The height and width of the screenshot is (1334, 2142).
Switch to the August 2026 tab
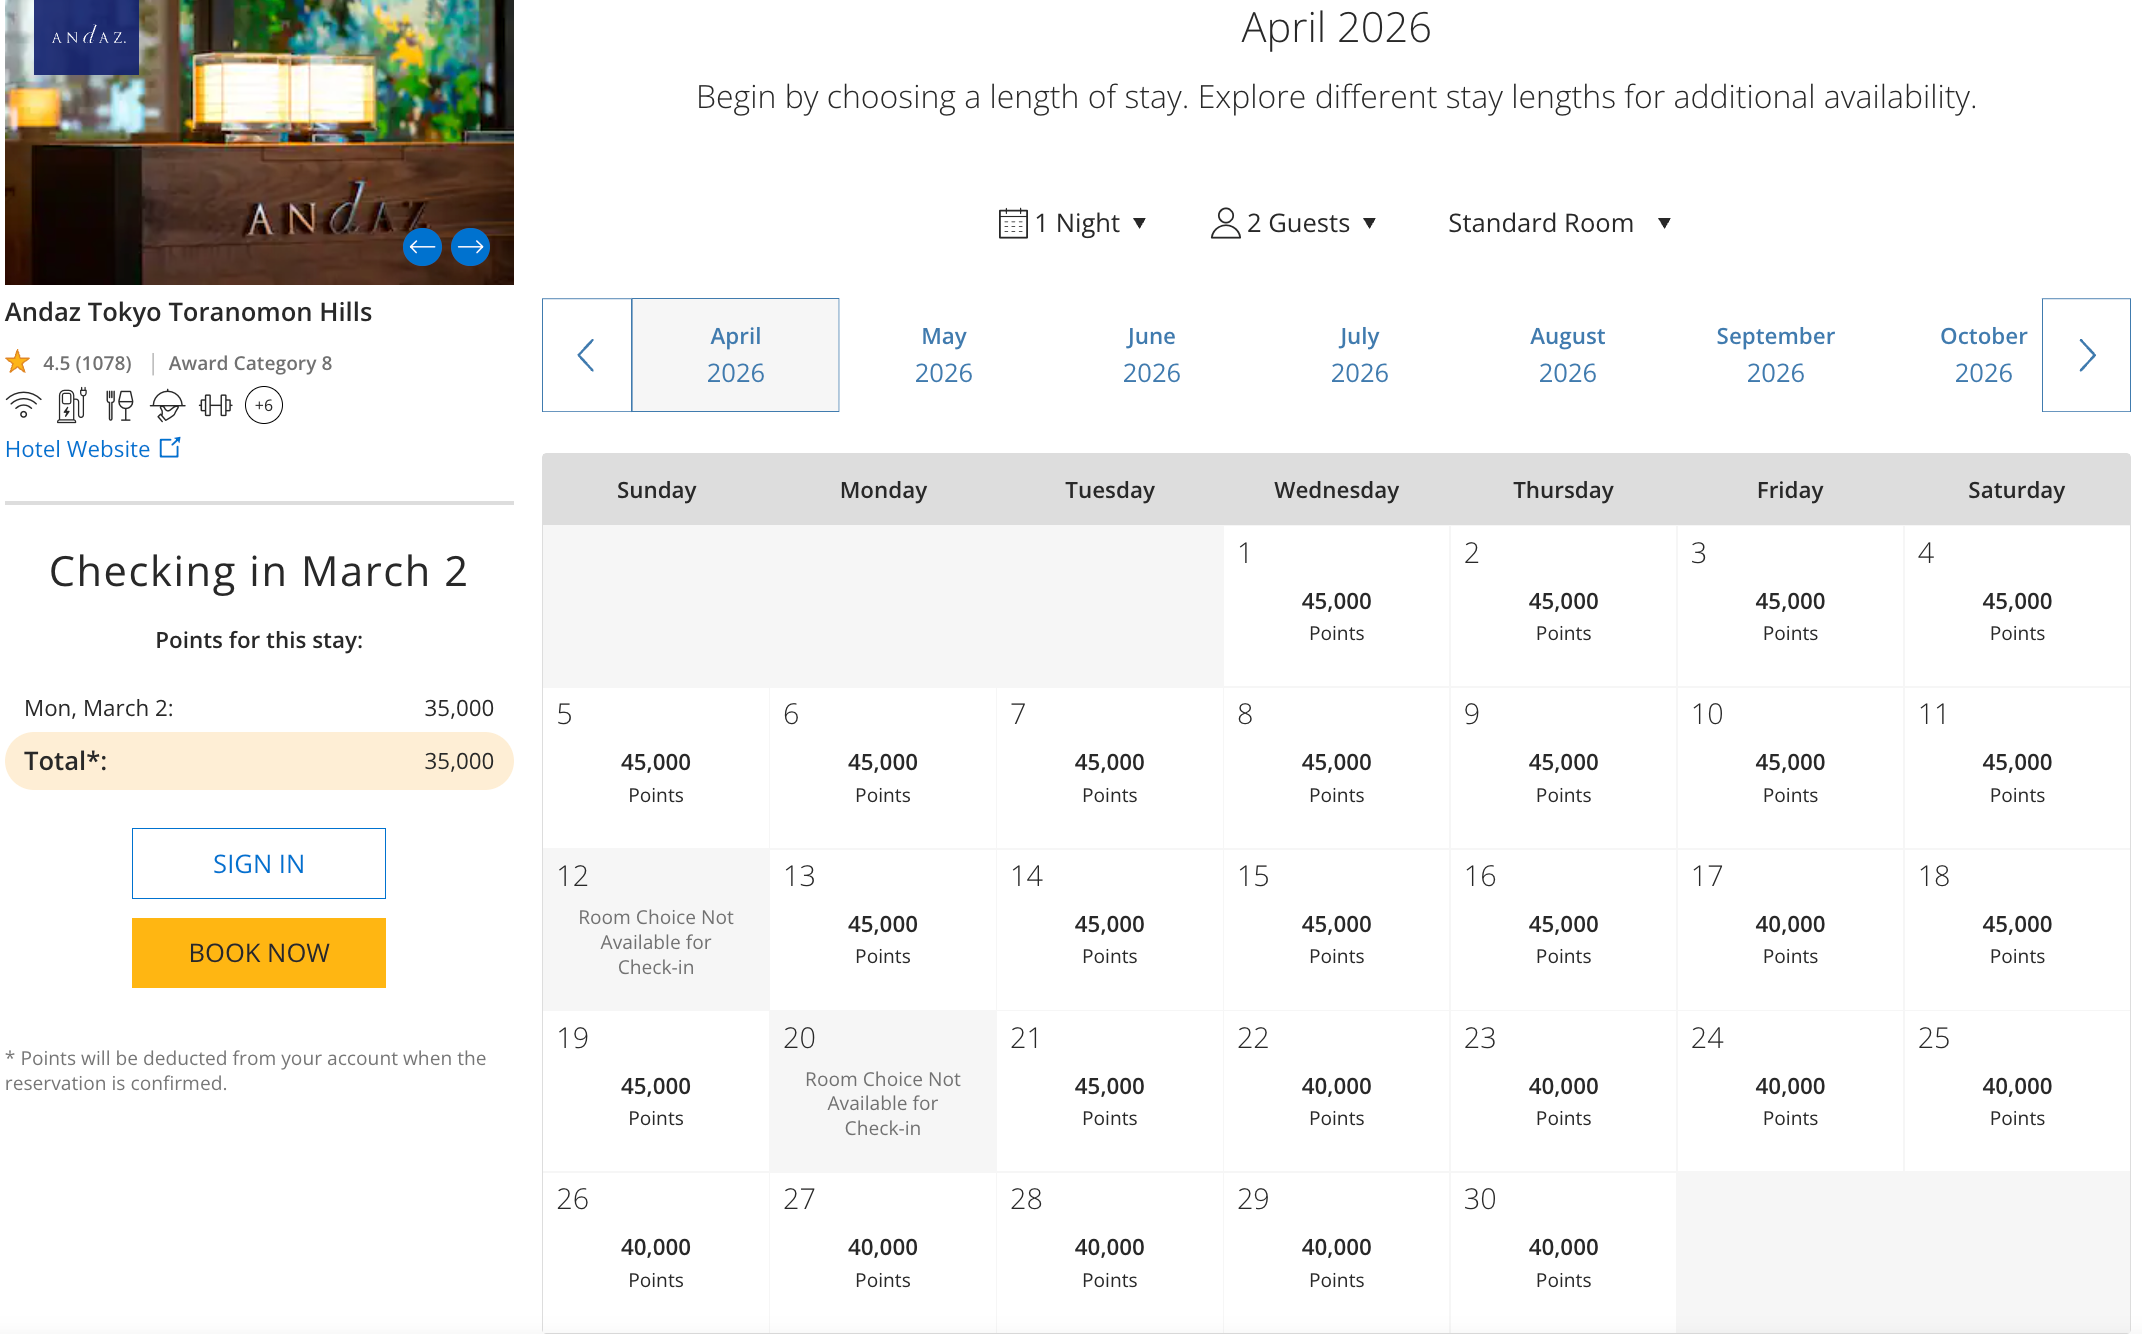(x=1567, y=354)
